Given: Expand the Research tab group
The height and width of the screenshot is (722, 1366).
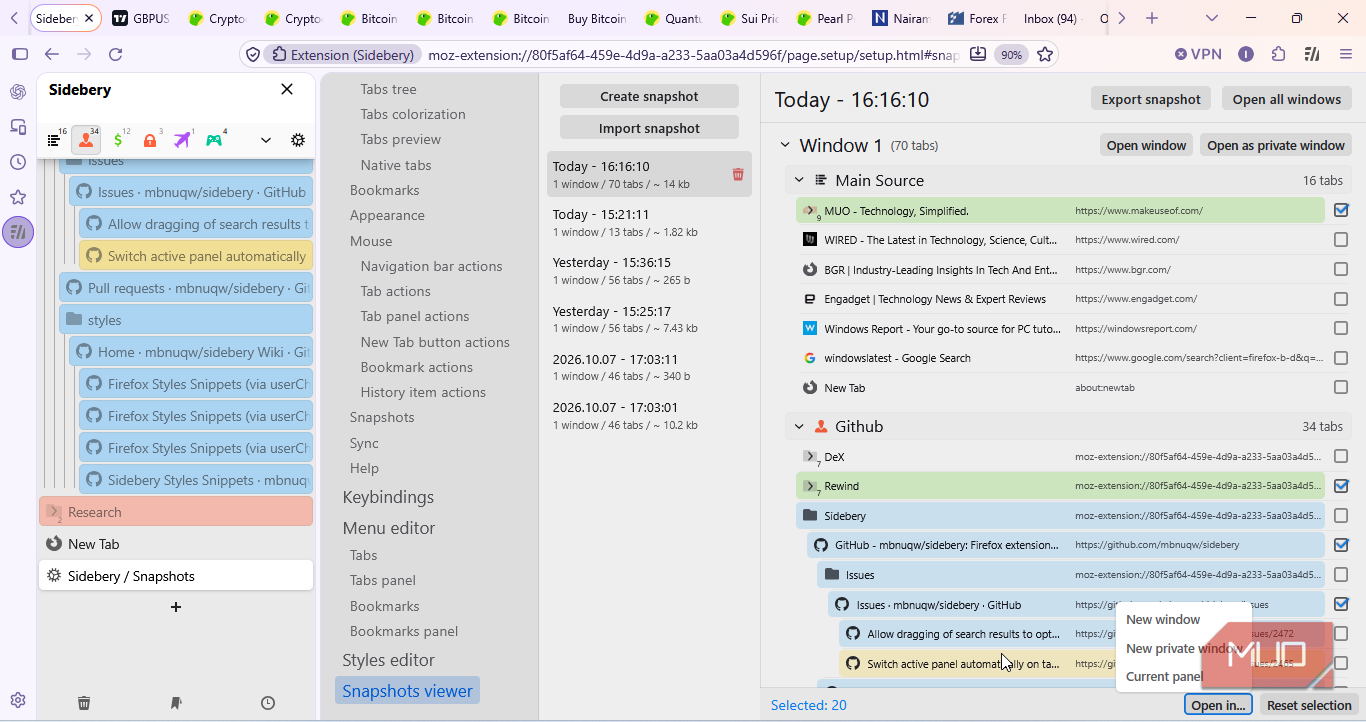Looking at the screenshot, I should click(54, 512).
